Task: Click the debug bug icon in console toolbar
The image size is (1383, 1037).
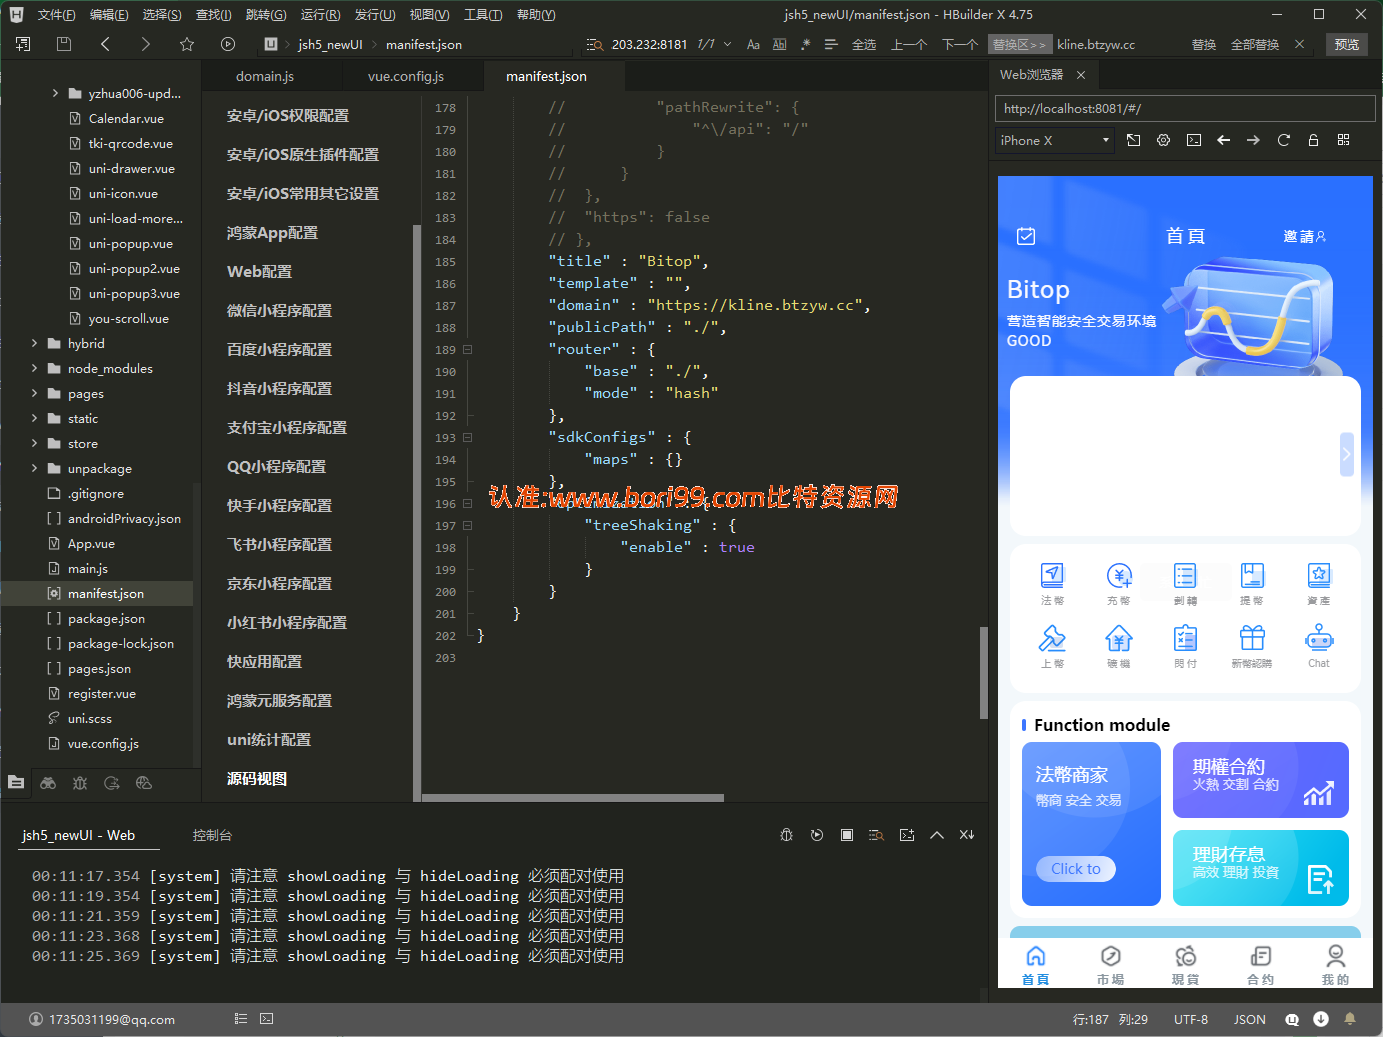Action: point(787,835)
